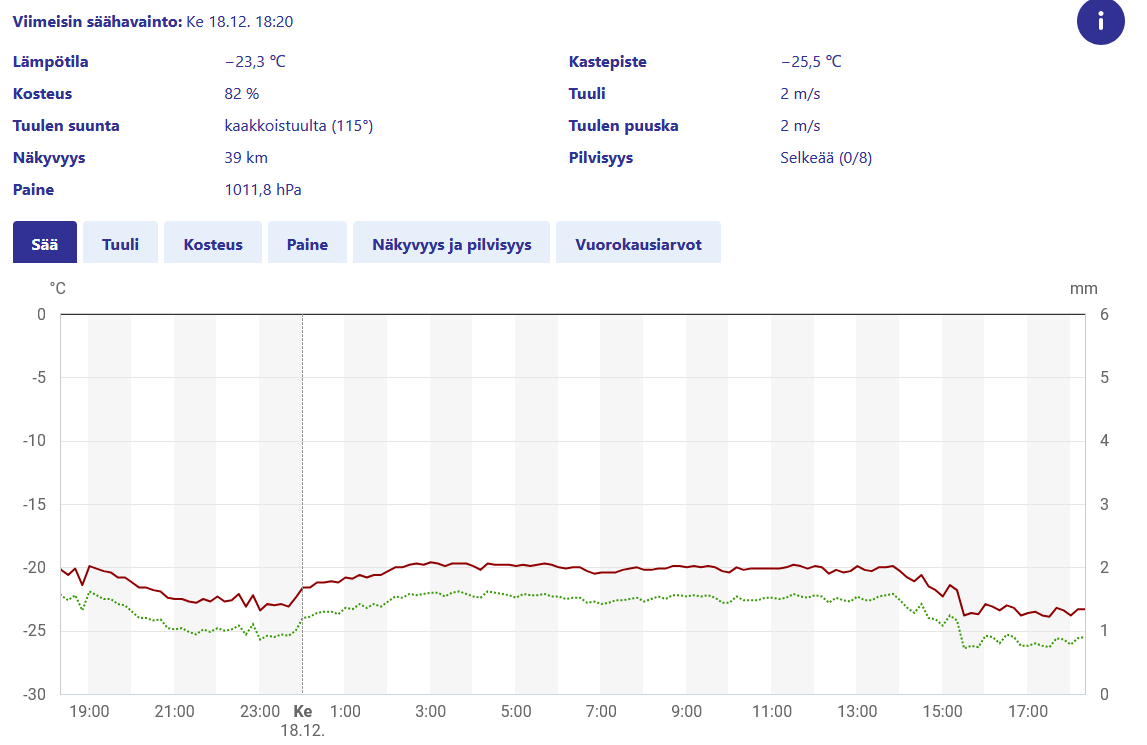Click the 82 % humidity value

tap(241, 94)
